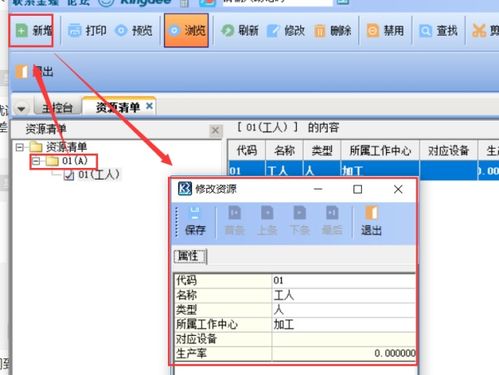
Task: Click the 类型 column header
Action: [x=322, y=151]
